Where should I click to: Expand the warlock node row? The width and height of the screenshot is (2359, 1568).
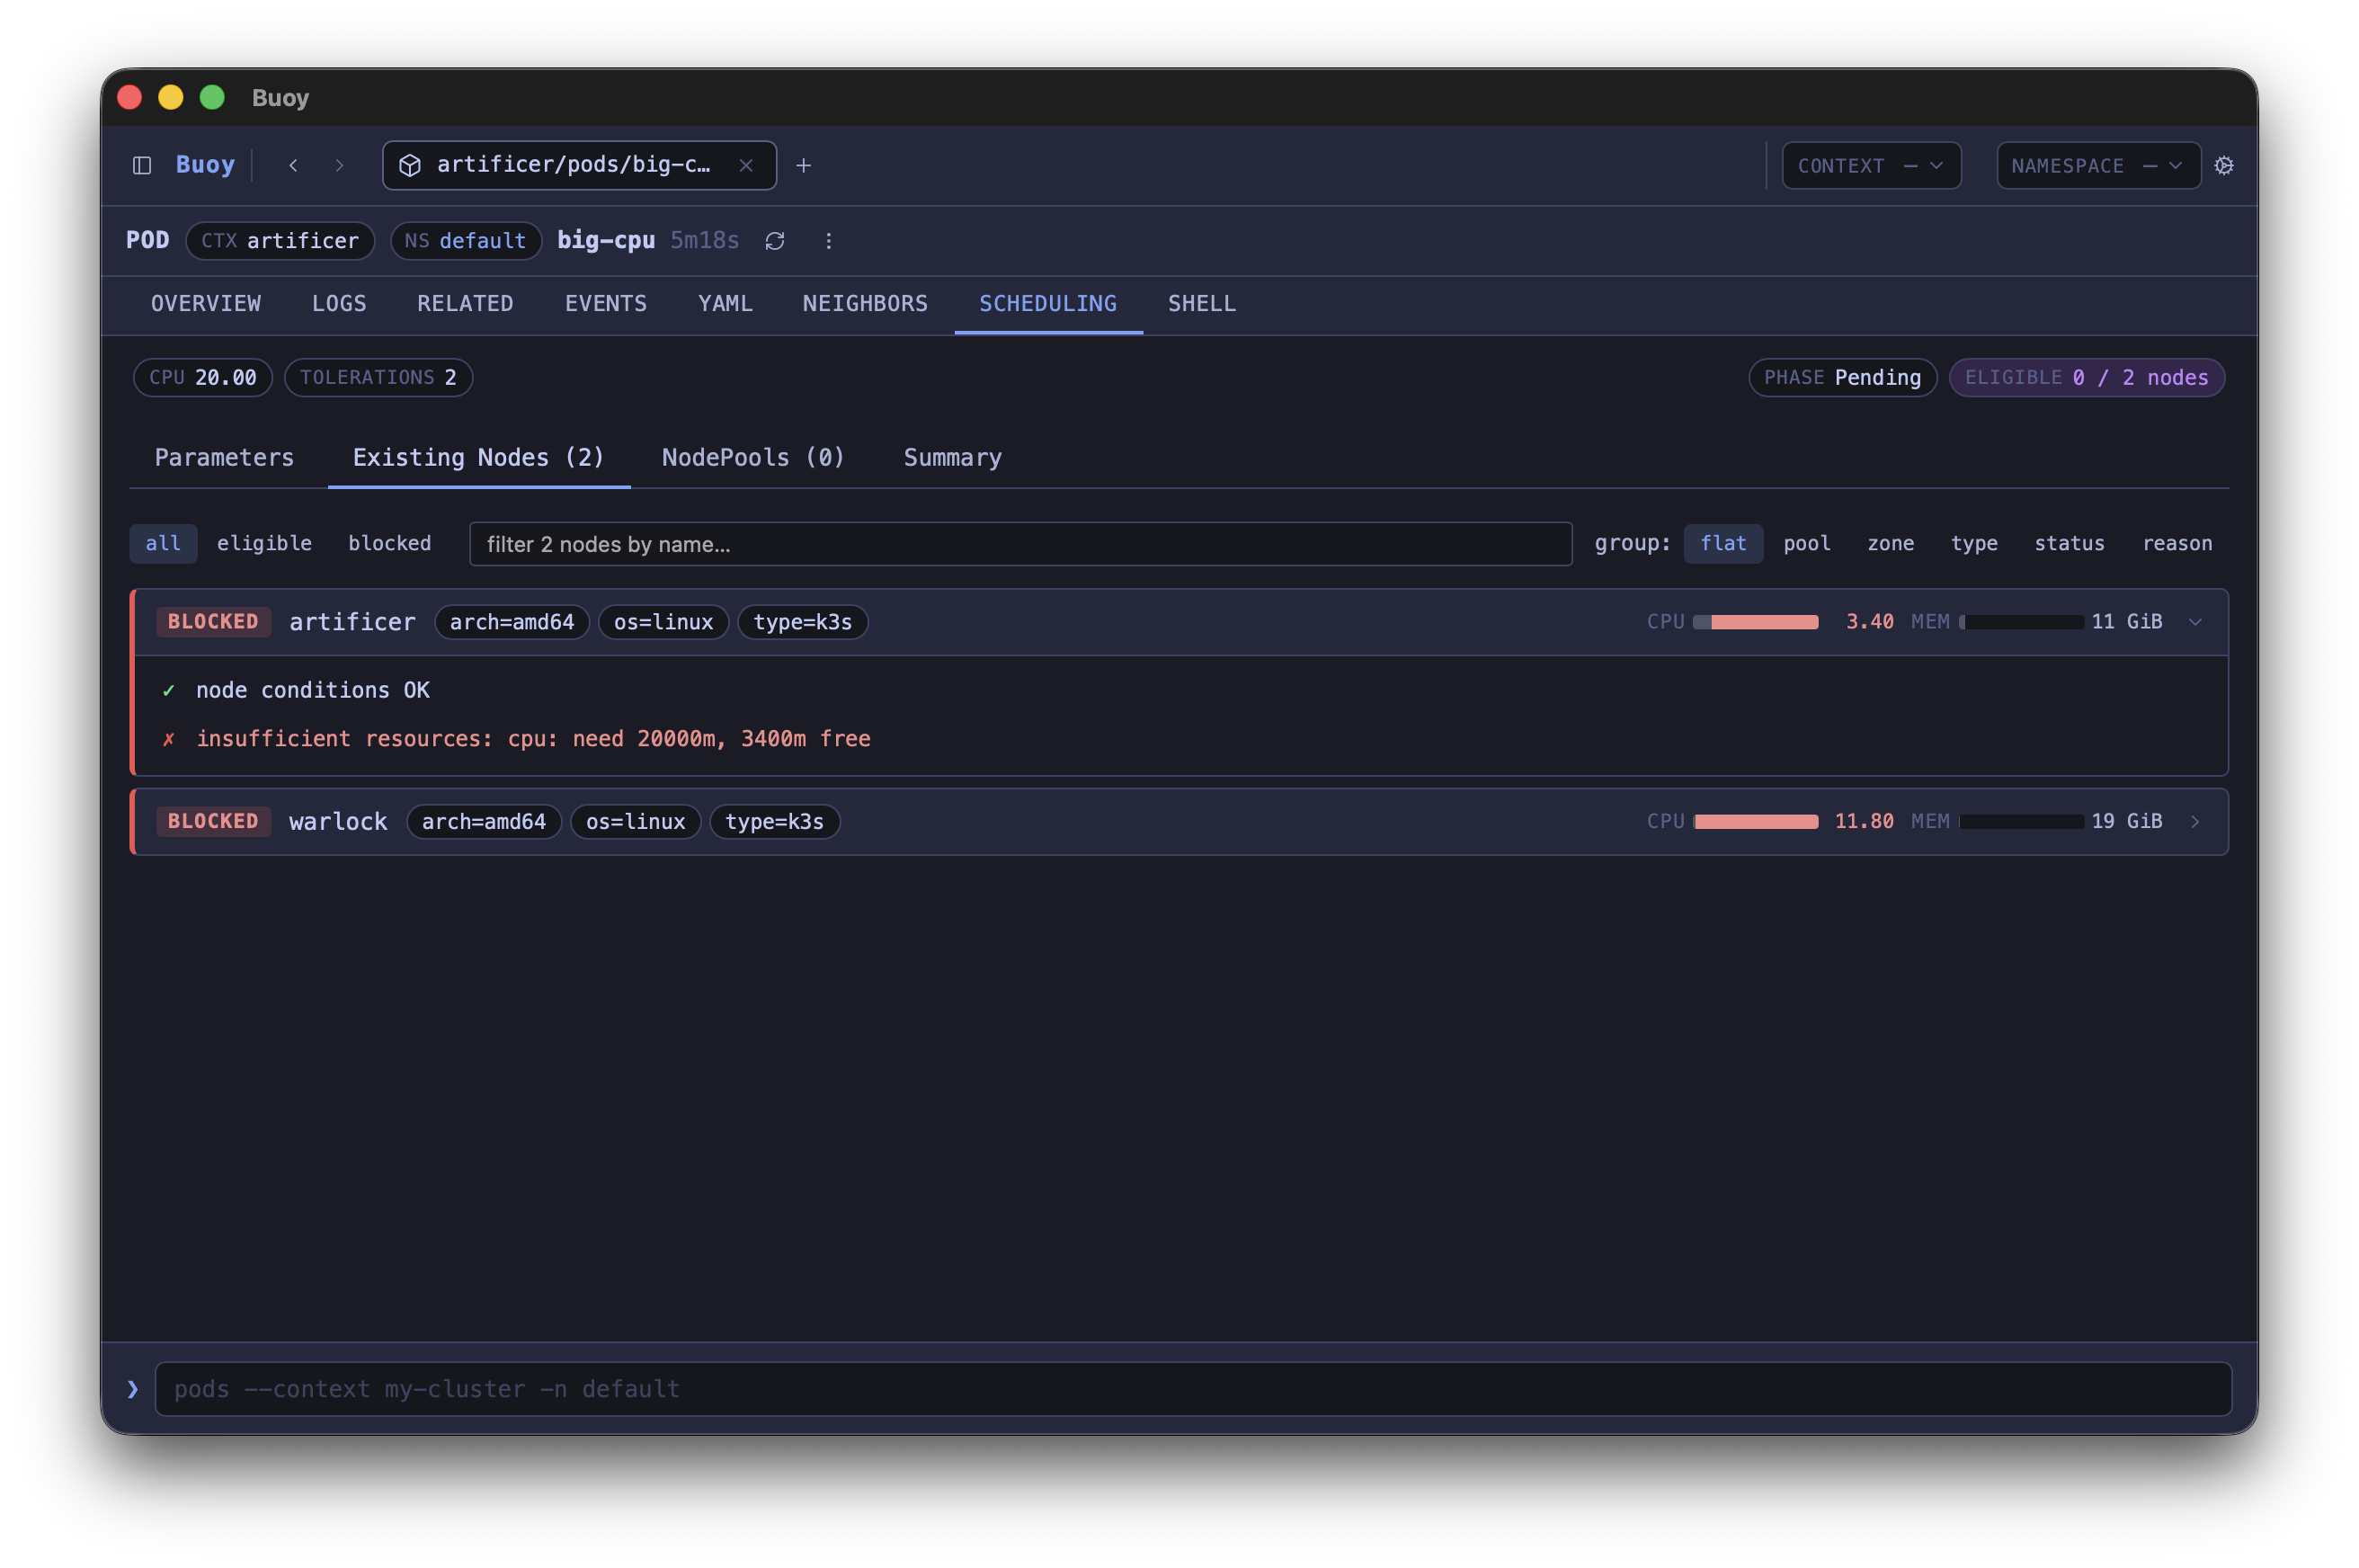(2195, 821)
